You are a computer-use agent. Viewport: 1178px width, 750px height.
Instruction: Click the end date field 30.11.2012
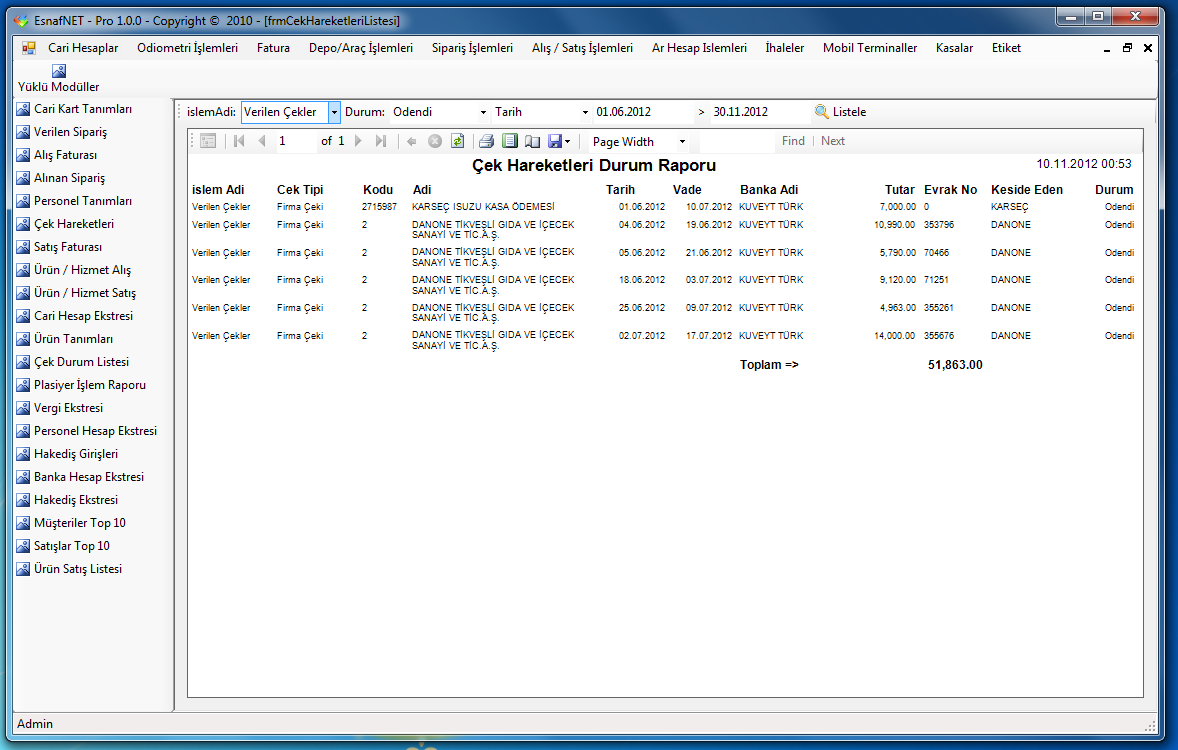(x=759, y=112)
